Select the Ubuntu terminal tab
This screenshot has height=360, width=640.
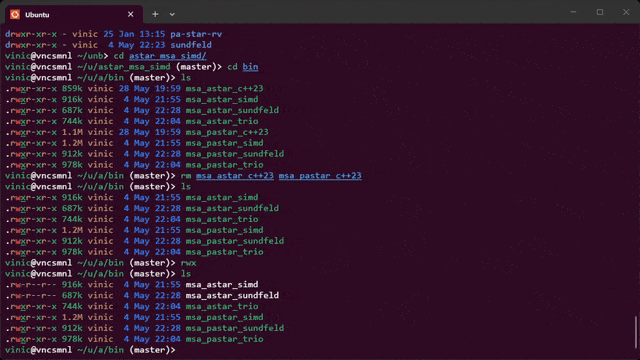[74, 15]
